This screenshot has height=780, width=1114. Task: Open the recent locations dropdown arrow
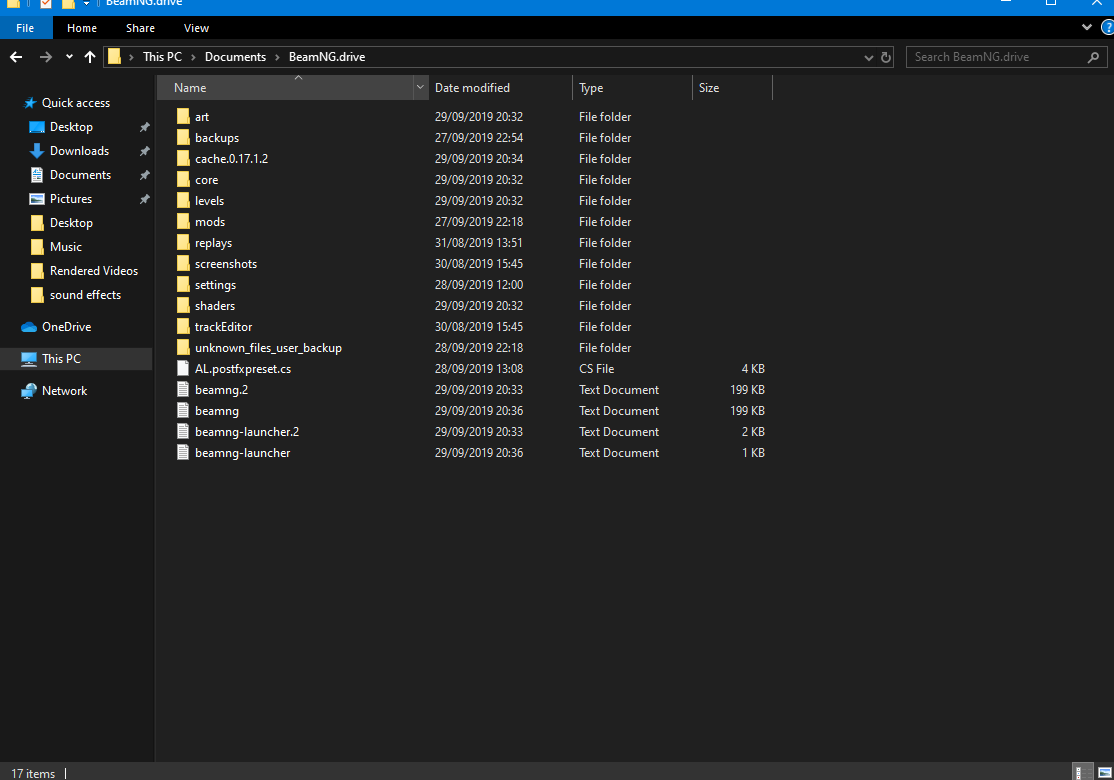pos(69,57)
